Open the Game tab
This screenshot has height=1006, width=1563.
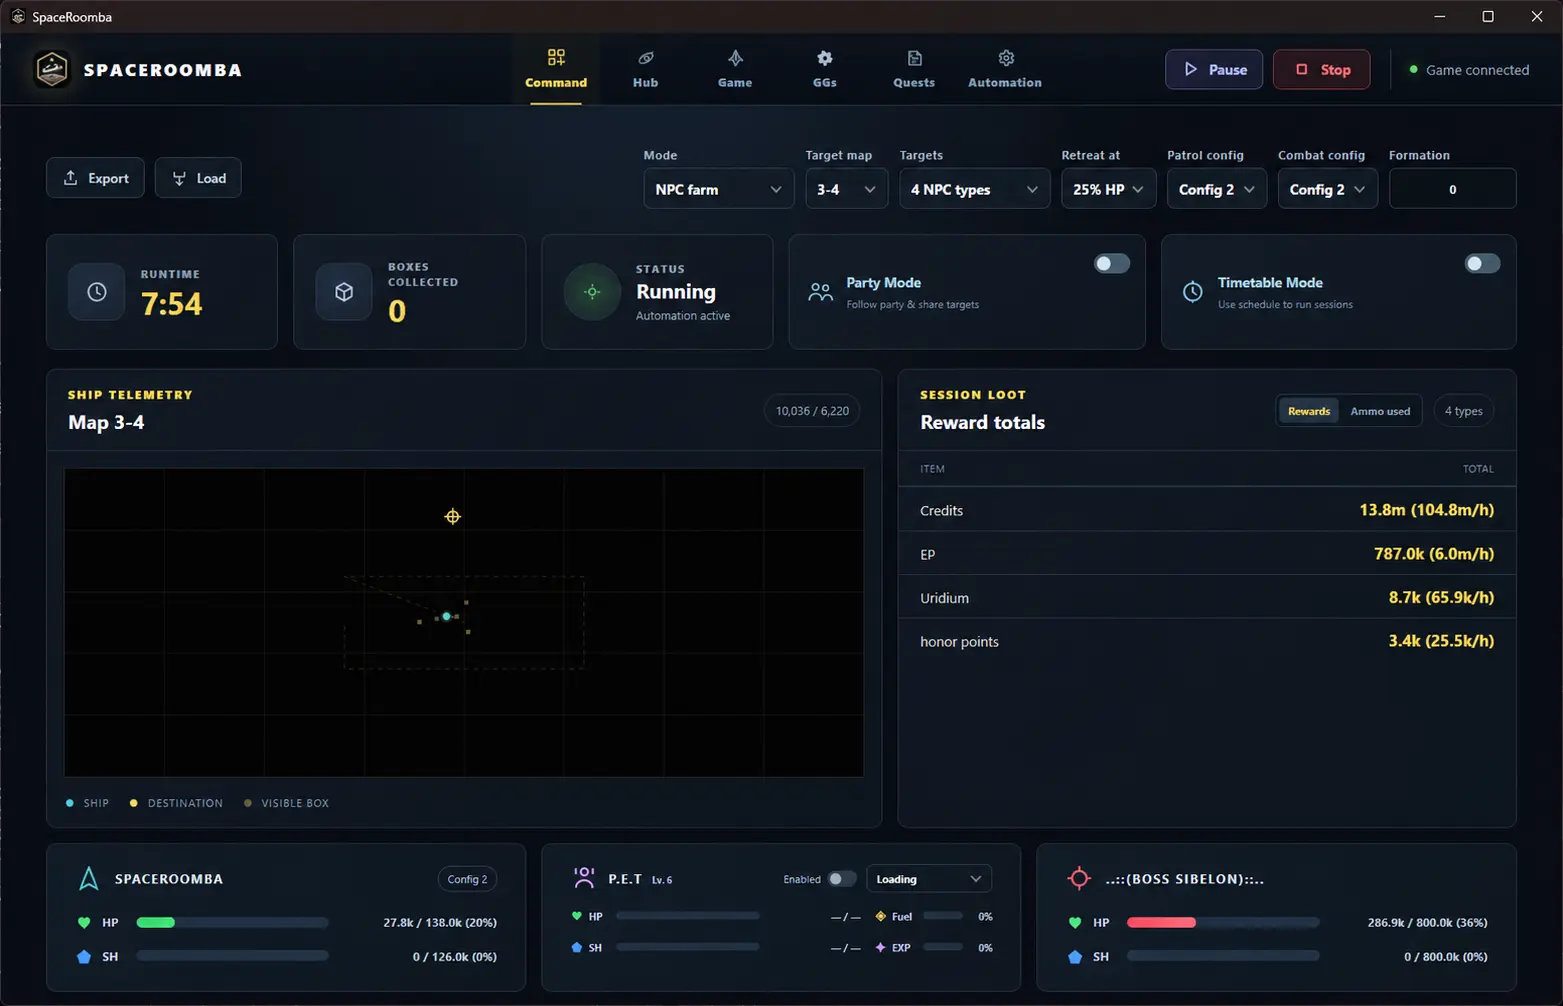click(x=735, y=69)
